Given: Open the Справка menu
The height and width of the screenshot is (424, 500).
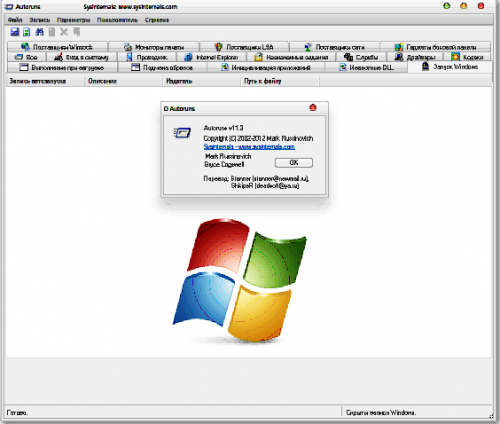Looking at the screenshot, I should [x=157, y=20].
